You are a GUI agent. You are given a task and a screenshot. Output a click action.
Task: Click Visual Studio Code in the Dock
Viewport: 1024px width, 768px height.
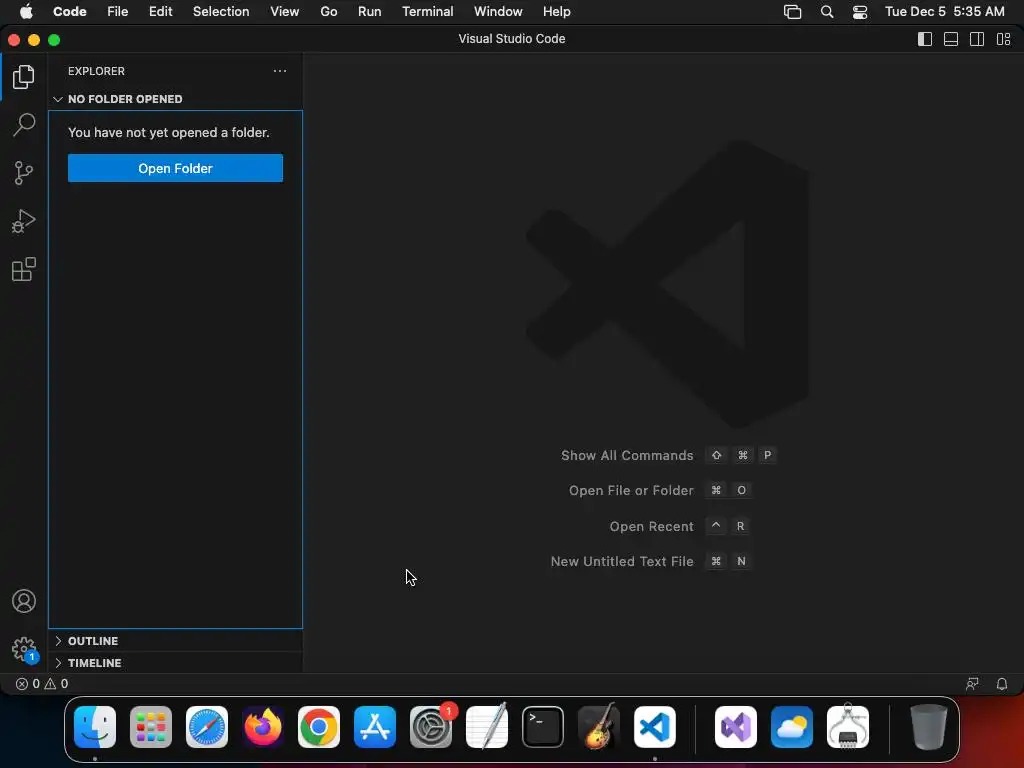655,727
